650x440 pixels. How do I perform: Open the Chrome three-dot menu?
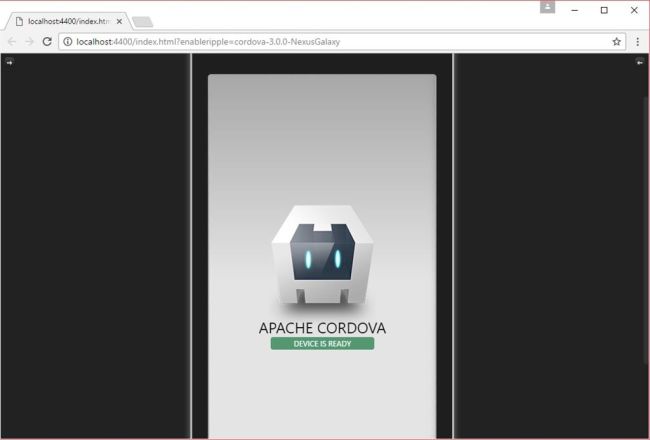point(638,41)
